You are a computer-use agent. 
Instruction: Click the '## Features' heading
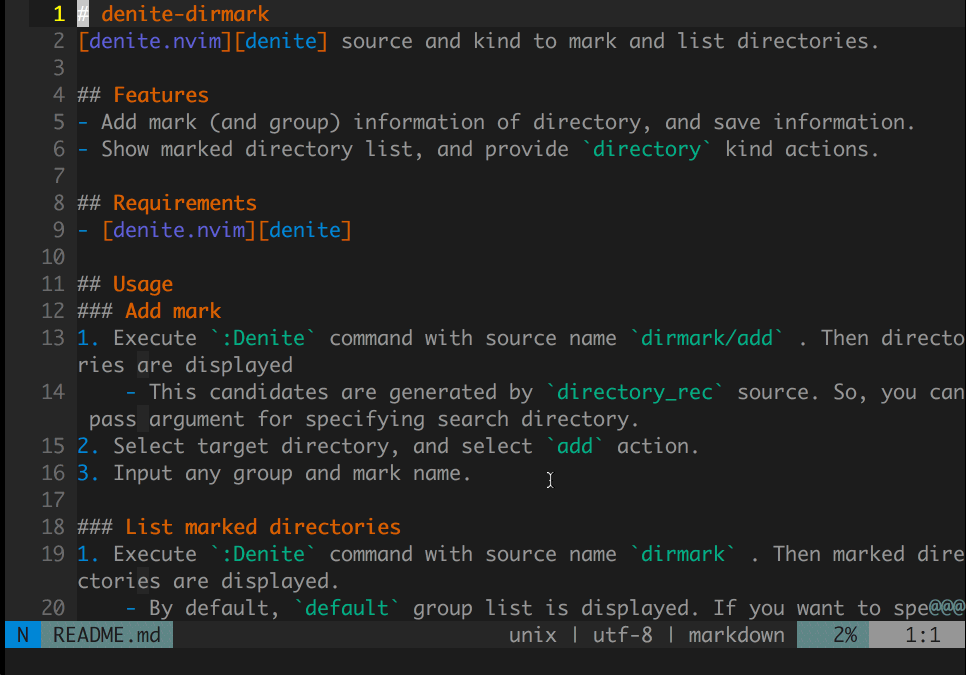(x=143, y=95)
